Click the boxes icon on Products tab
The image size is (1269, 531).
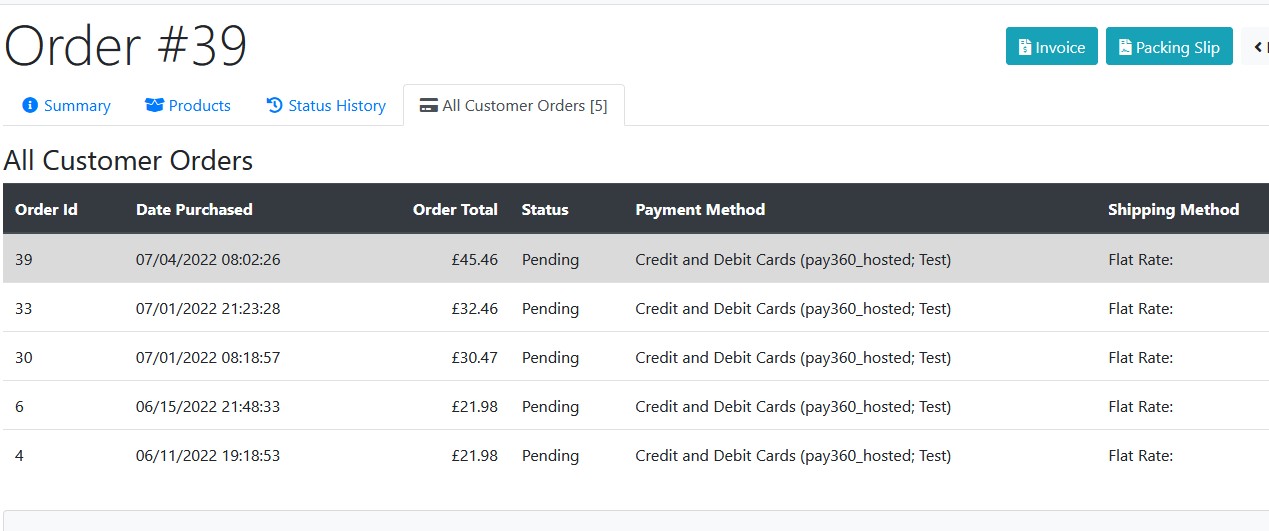(154, 105)
